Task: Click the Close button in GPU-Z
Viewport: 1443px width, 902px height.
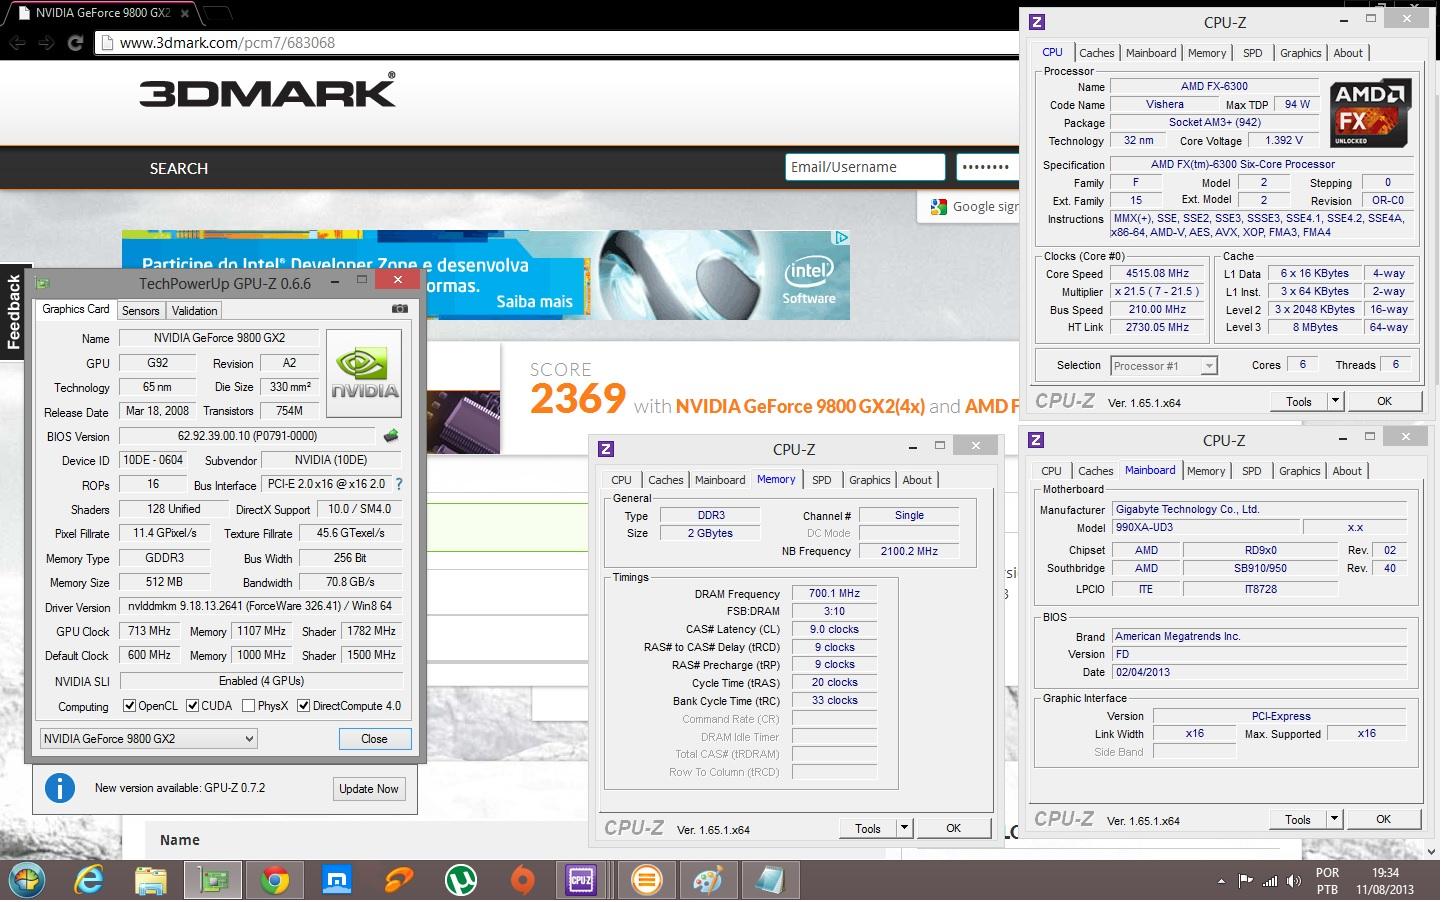Action: point(374,739)
